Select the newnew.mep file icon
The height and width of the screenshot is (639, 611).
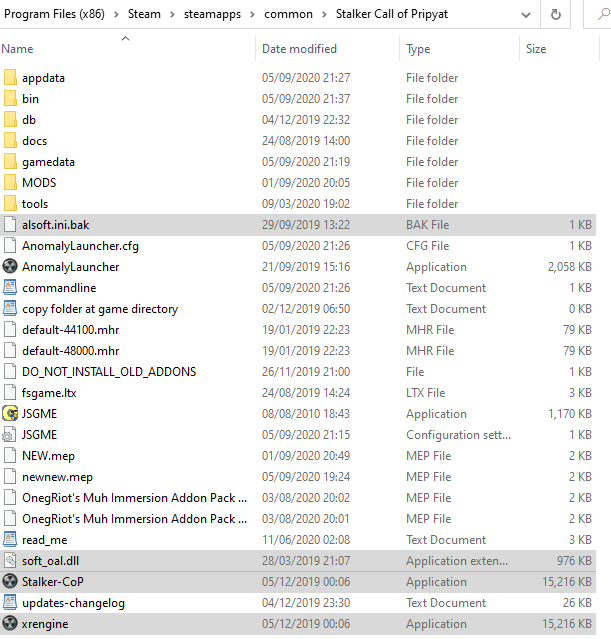[10, 477]
